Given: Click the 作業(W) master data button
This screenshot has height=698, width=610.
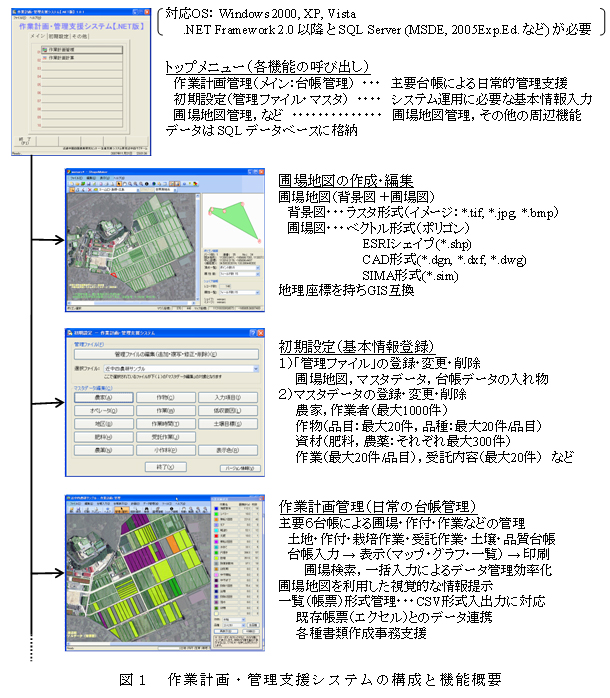Looking at the screenshot, I should coord(166,411).
